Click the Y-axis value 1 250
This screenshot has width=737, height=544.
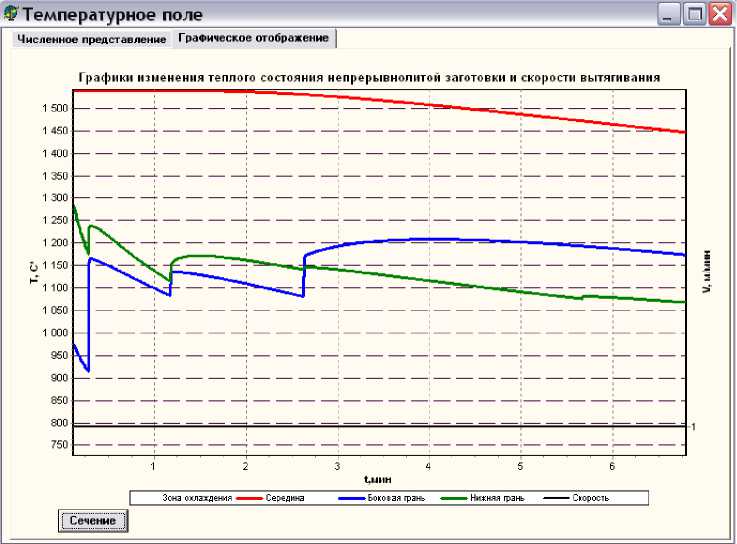(55, 221)
